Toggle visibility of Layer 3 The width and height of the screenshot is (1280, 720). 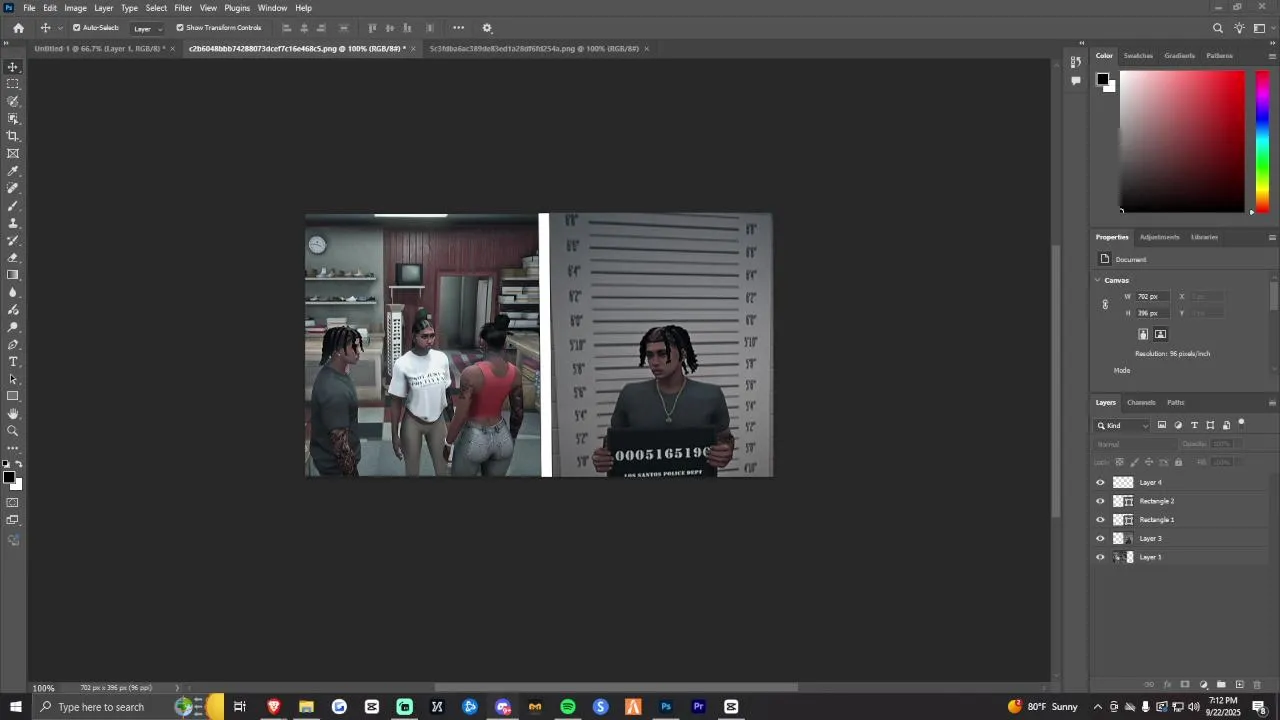click(1101, 538)
